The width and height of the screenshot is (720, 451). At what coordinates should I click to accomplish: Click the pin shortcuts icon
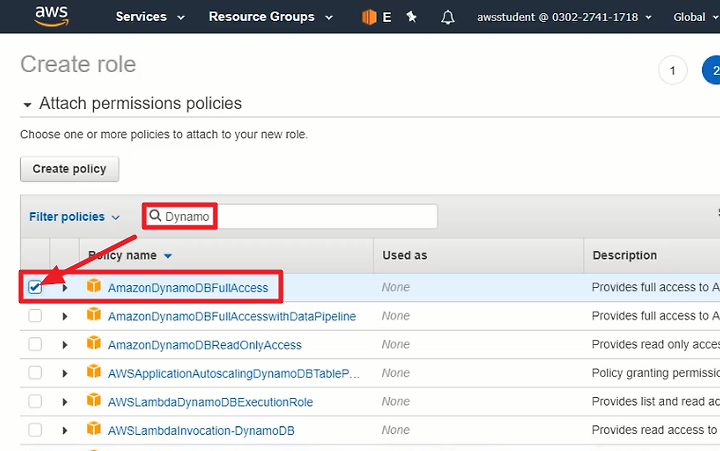tap(411, 17)
